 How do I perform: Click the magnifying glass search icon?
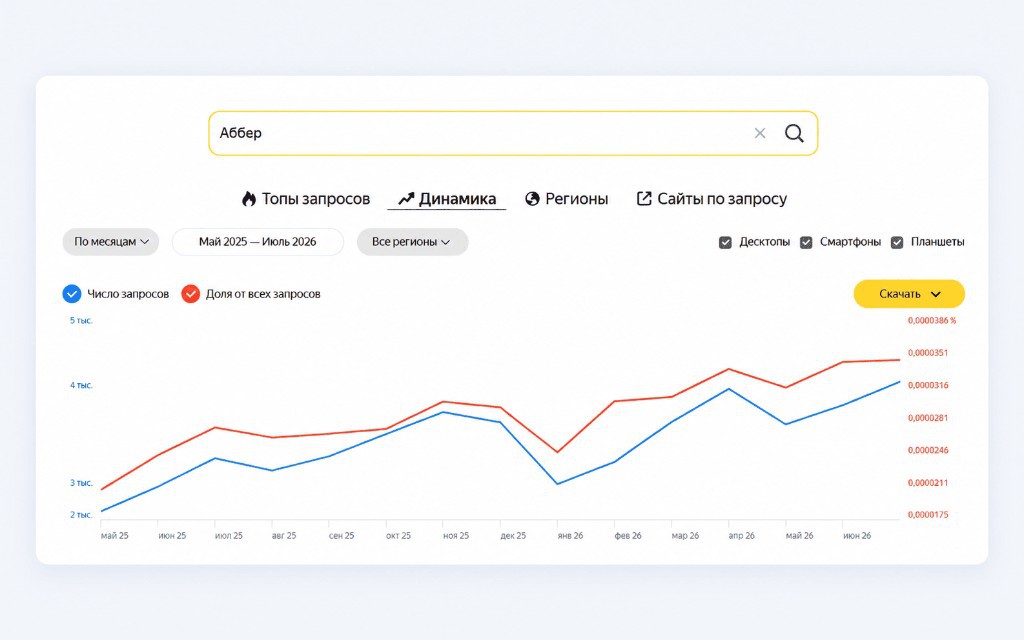[x=794, y=133]
